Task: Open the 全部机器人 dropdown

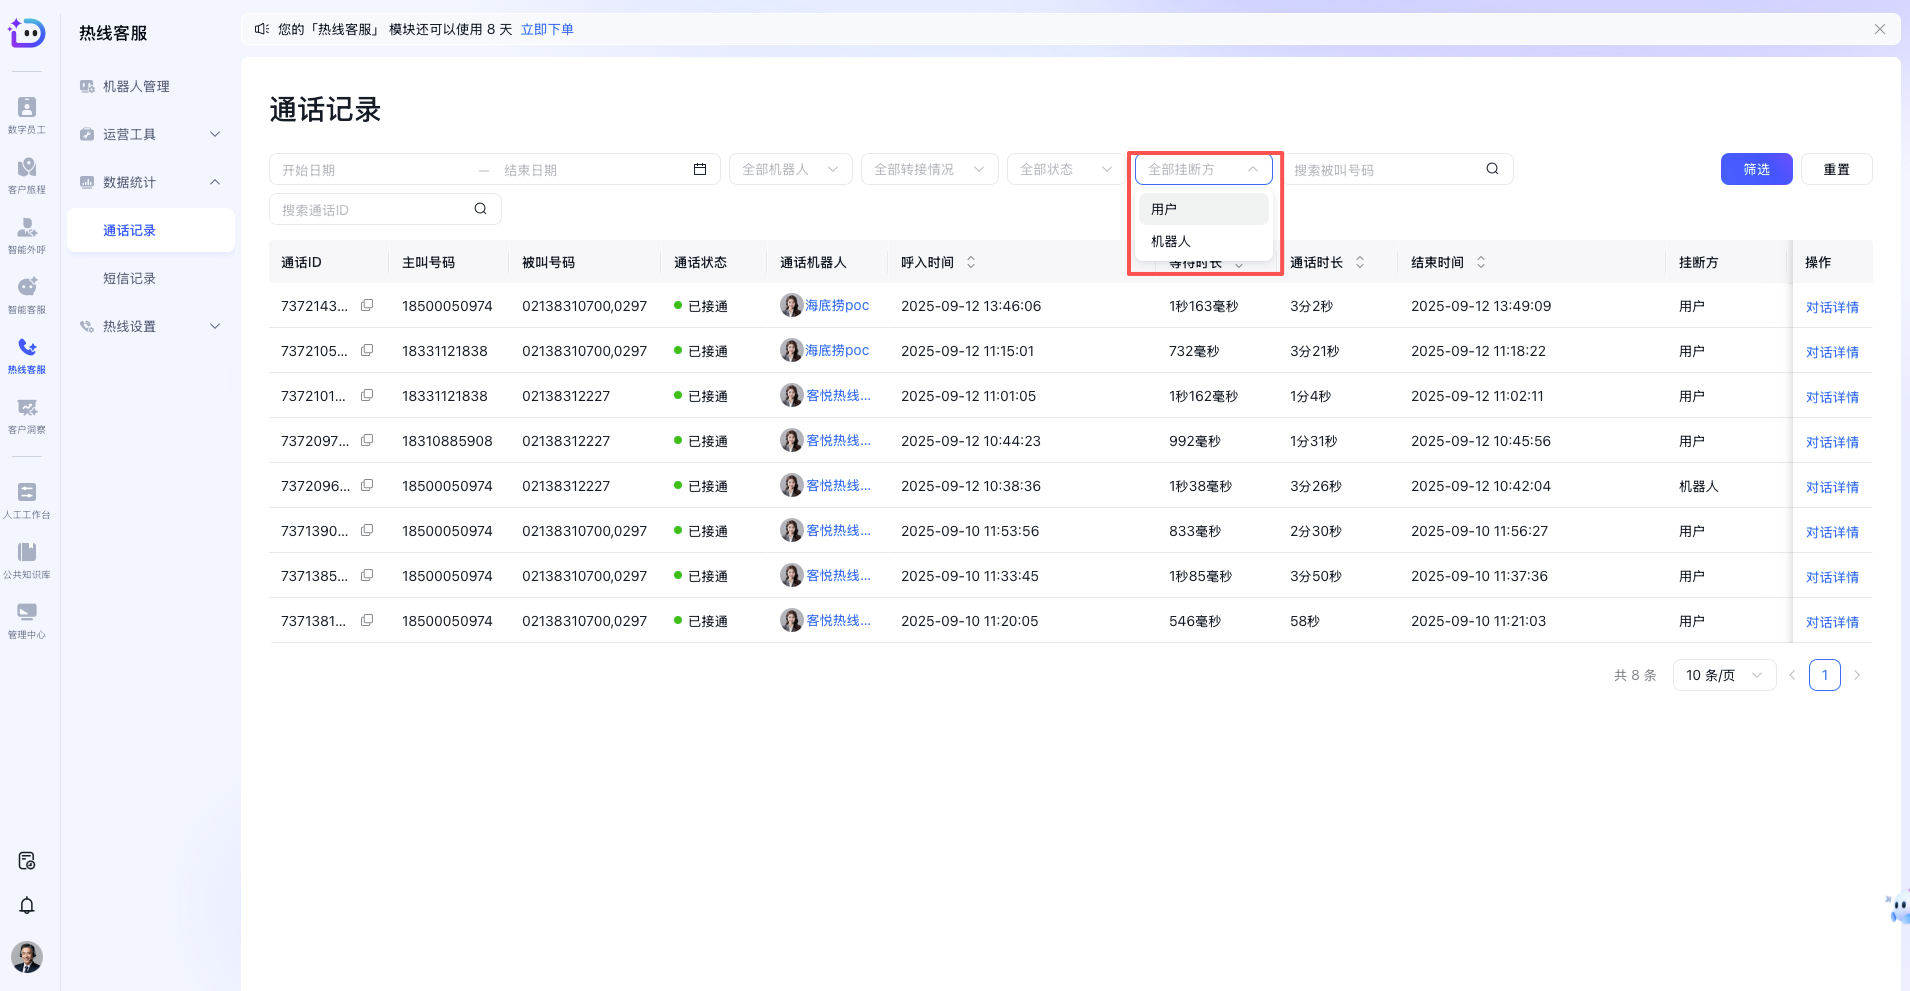Action: pyautogui.click(x=790, y=170)
